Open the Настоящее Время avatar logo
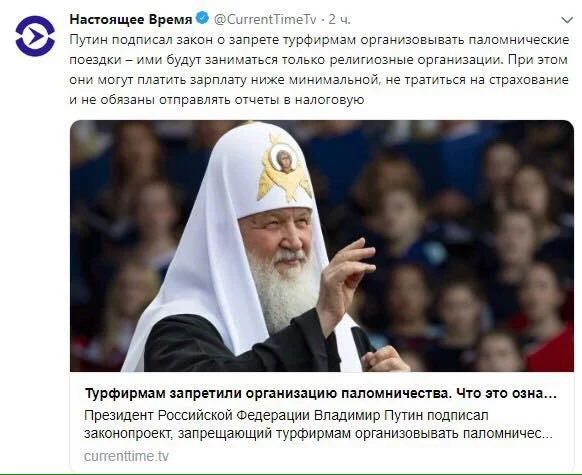This screenshot has width=582, height=475. tap(35, 36)
